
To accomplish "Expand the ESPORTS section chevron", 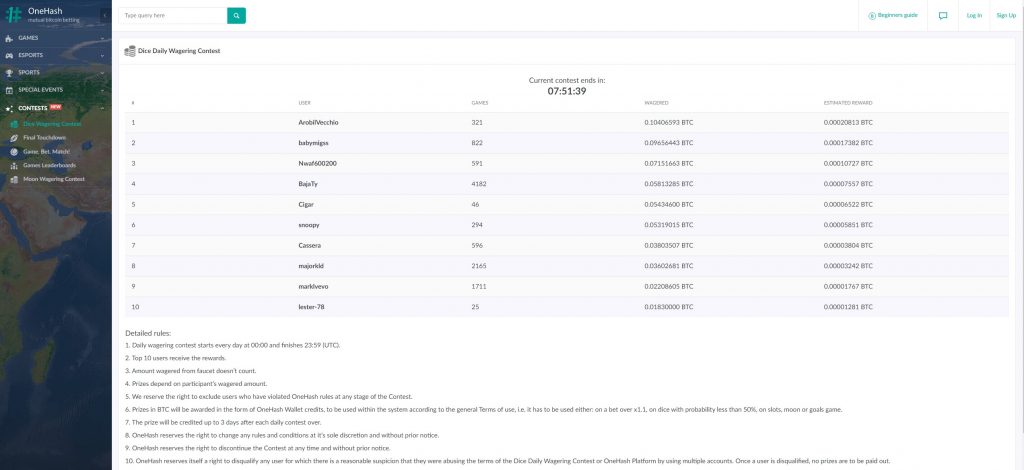I will point(103,55).
